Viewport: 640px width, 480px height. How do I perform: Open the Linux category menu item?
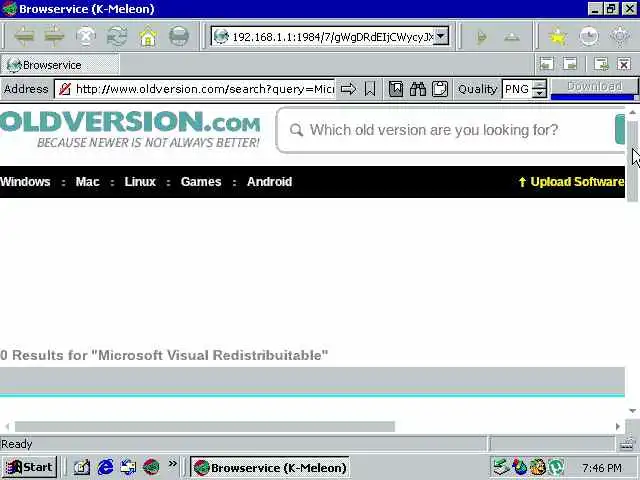[140, 182]
